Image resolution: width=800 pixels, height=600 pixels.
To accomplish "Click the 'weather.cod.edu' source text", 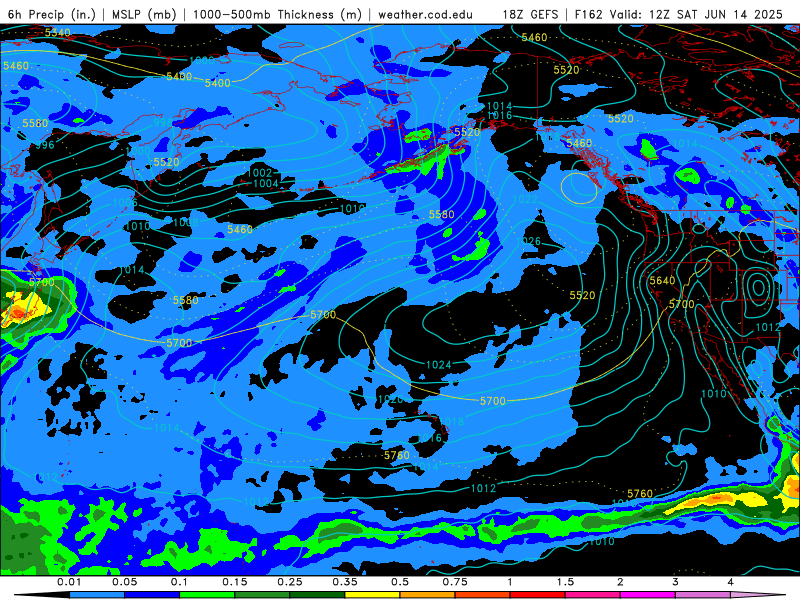I will [425, 14].
